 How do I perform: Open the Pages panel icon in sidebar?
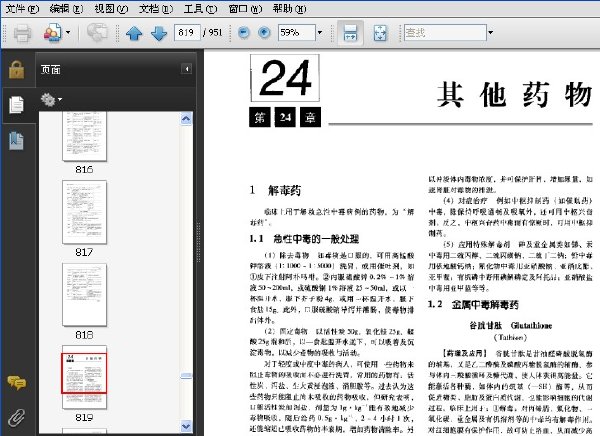(16, 105)
